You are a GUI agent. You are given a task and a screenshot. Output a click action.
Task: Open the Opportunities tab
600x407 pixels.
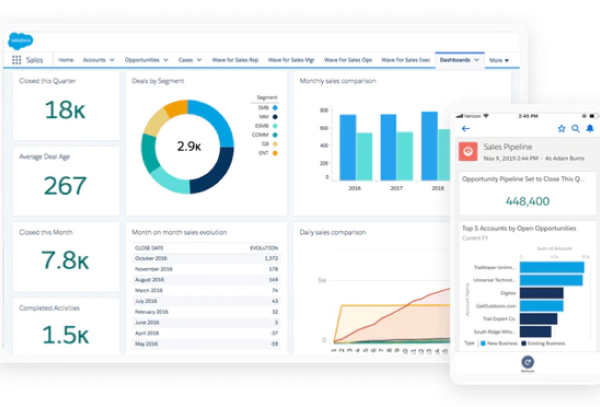click(x=142, y=60)
